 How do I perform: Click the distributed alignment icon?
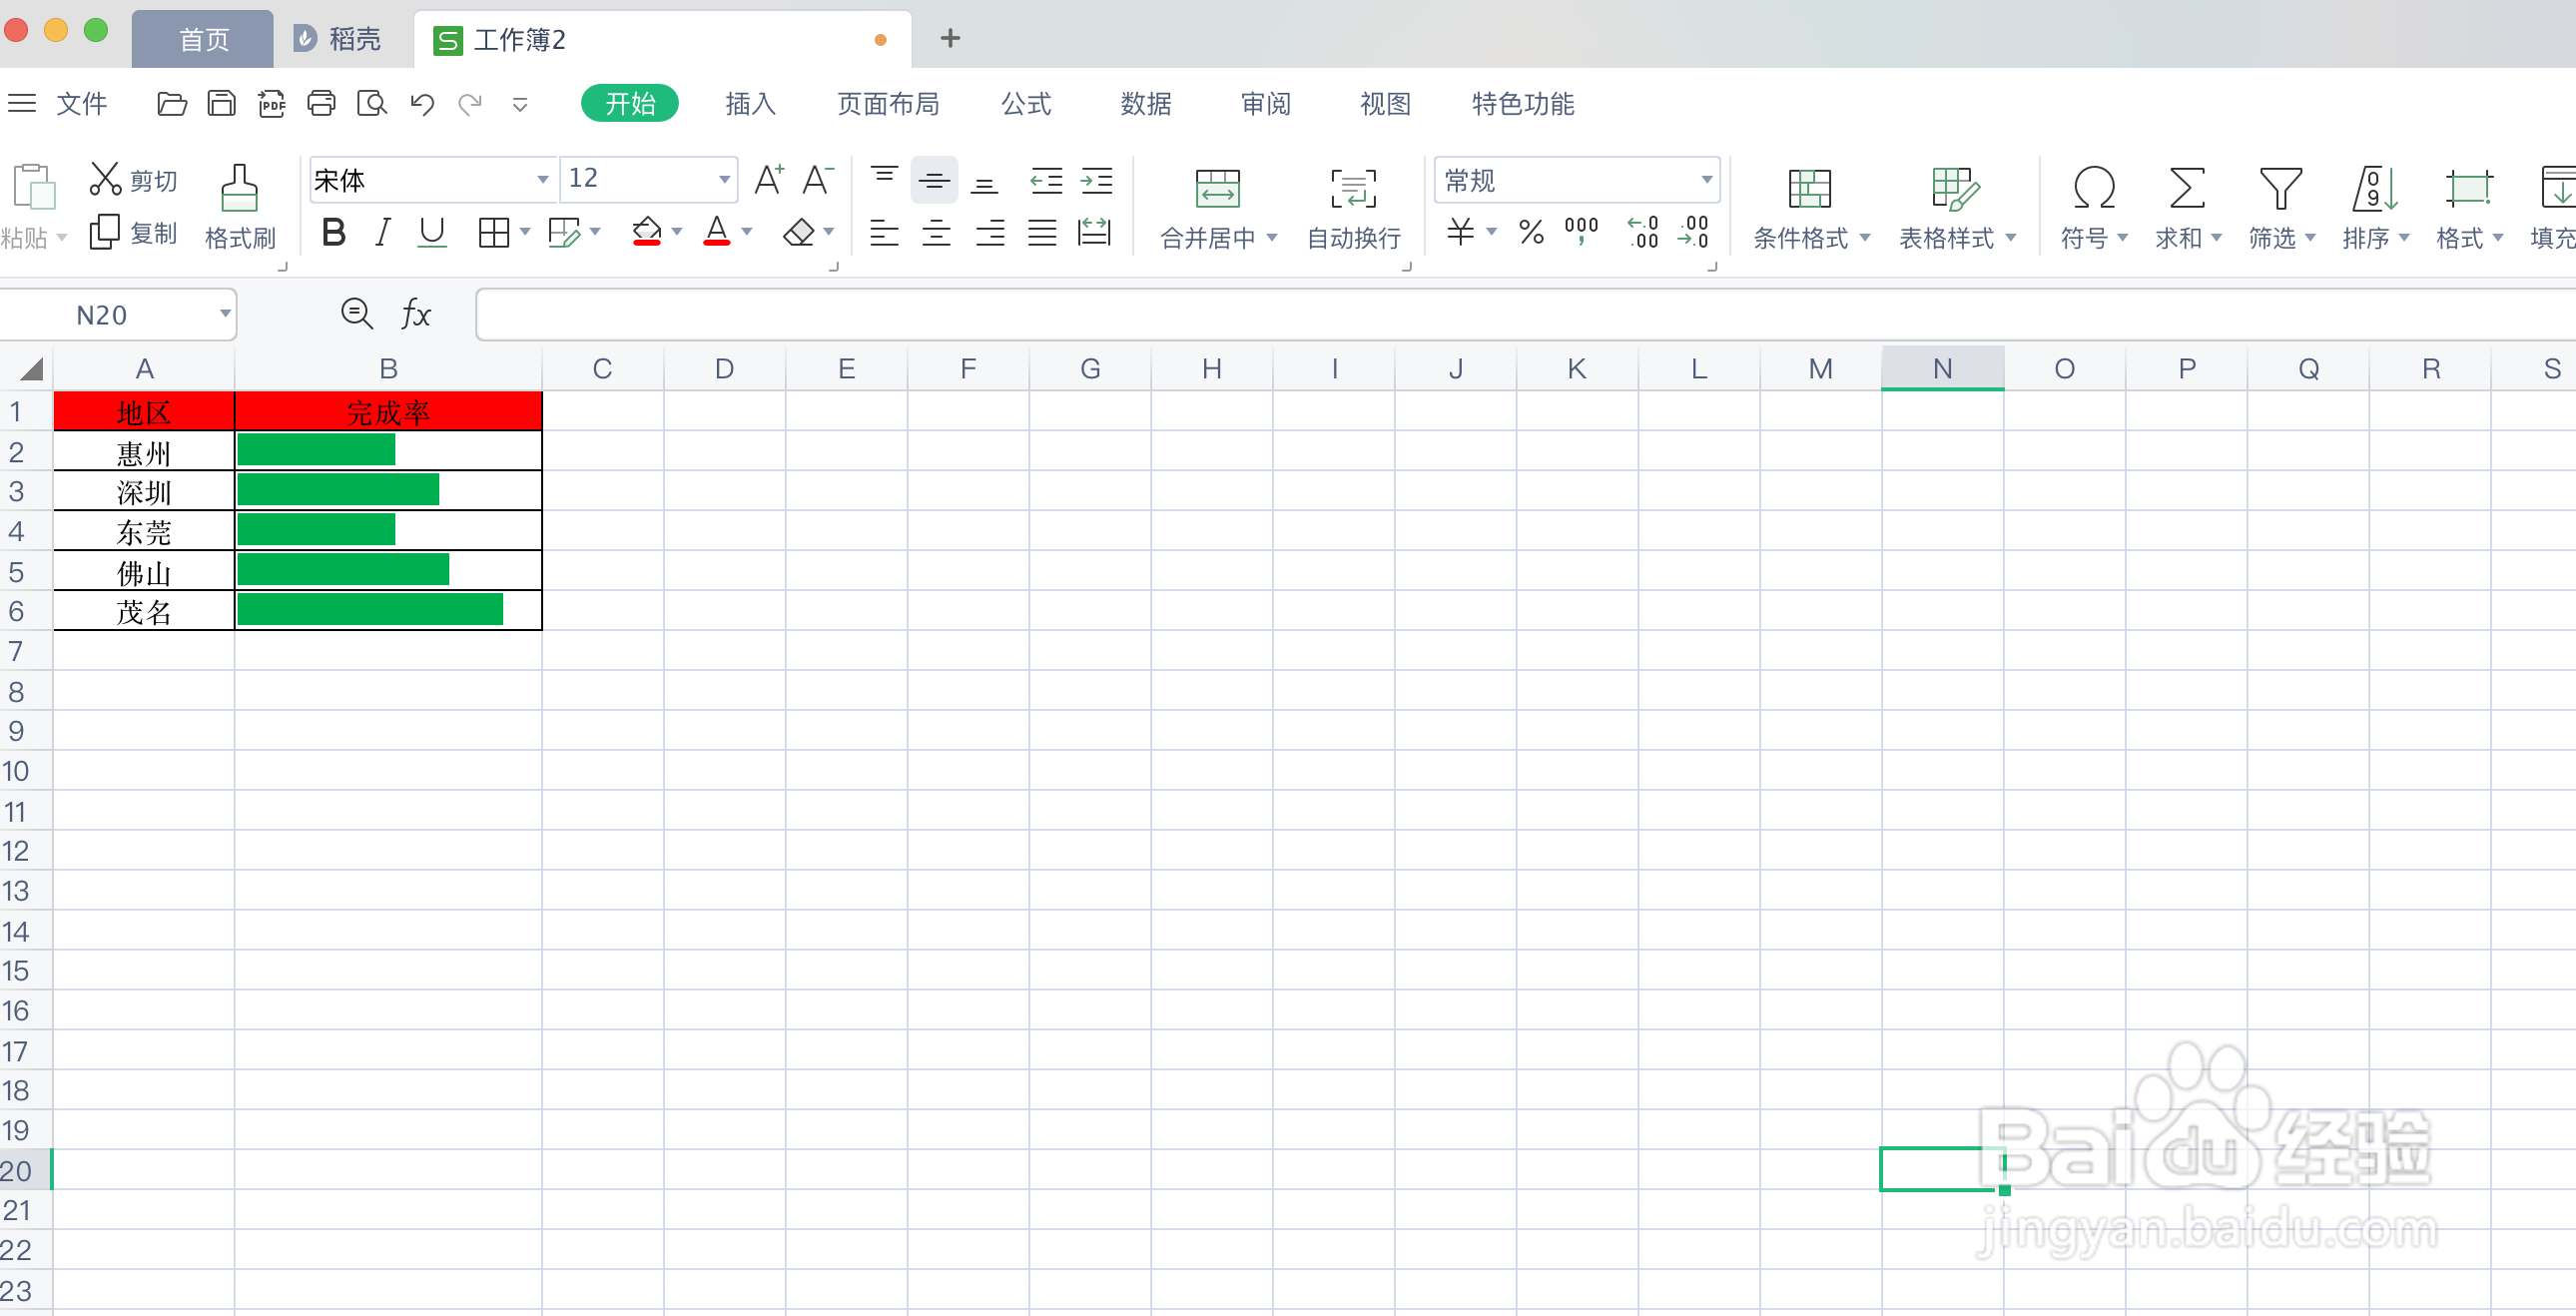[x=1095, y=233]
